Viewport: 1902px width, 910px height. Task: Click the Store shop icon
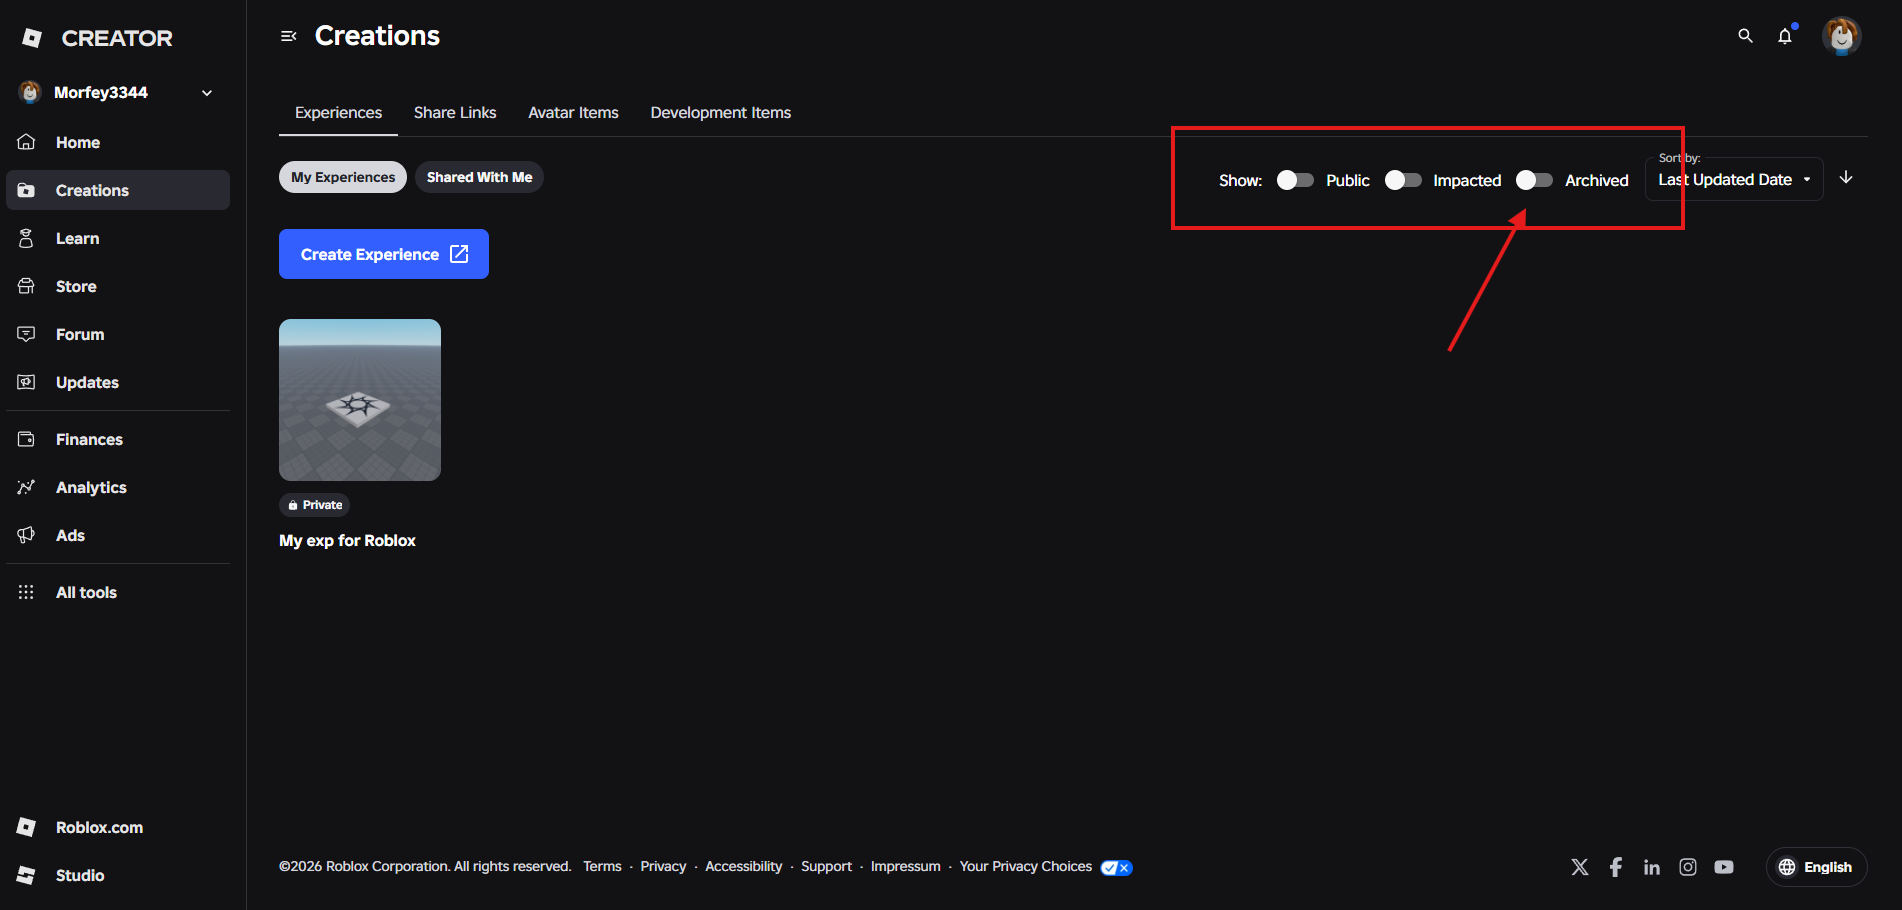27,286
